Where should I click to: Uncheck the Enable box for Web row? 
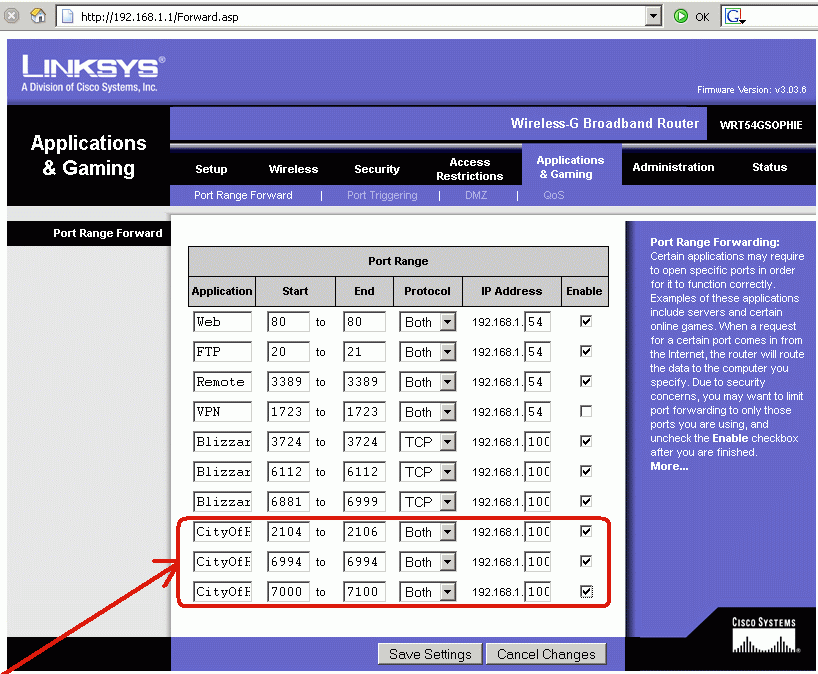pos(585,321)
